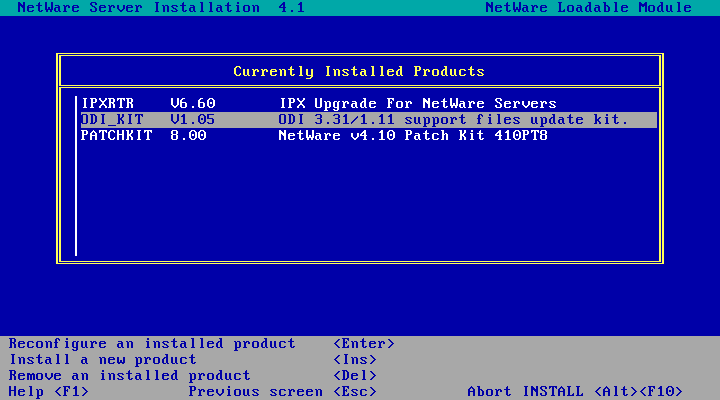Click 'Abort INSTALL <Alt><F10>' hint
This screenshot has width=720, height=400.
tap(575, 392)
